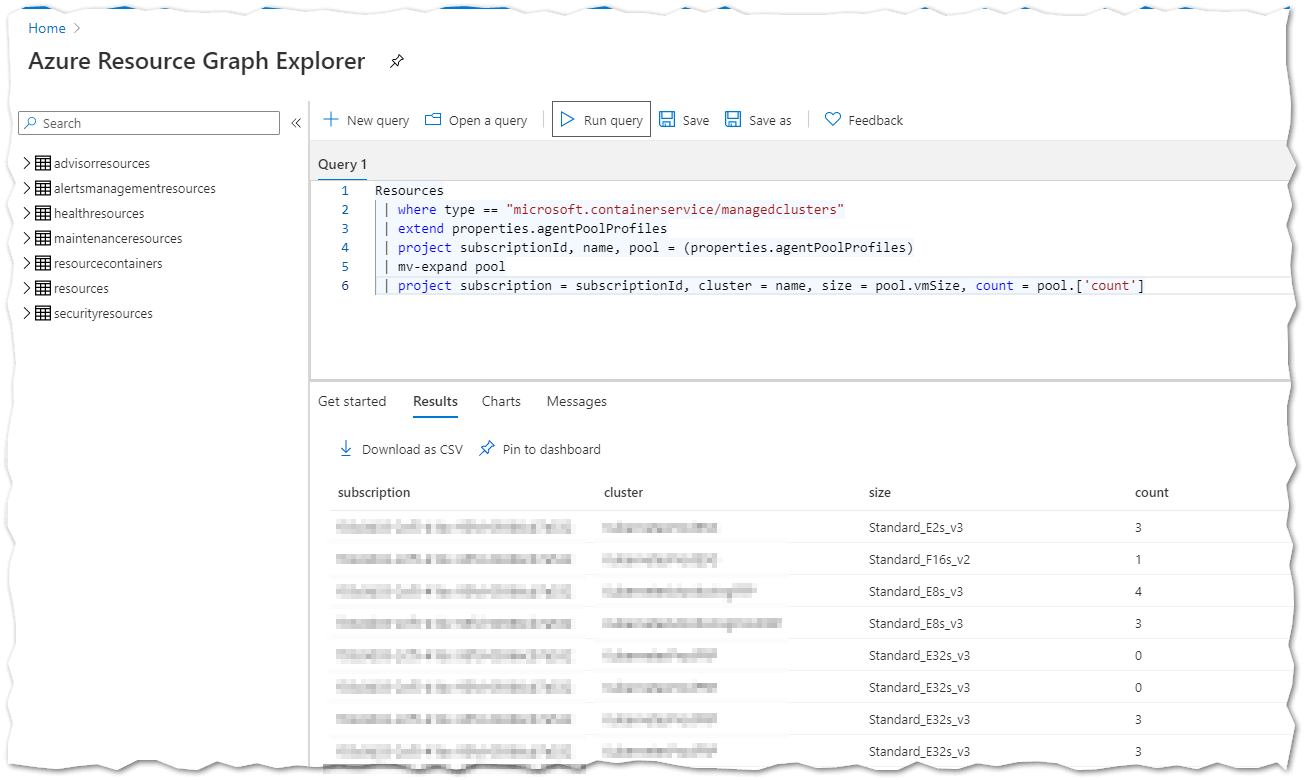Screen dimensions: 1306x780
Task: Click the maintenanceresources table icon
Action: point(43,238)
